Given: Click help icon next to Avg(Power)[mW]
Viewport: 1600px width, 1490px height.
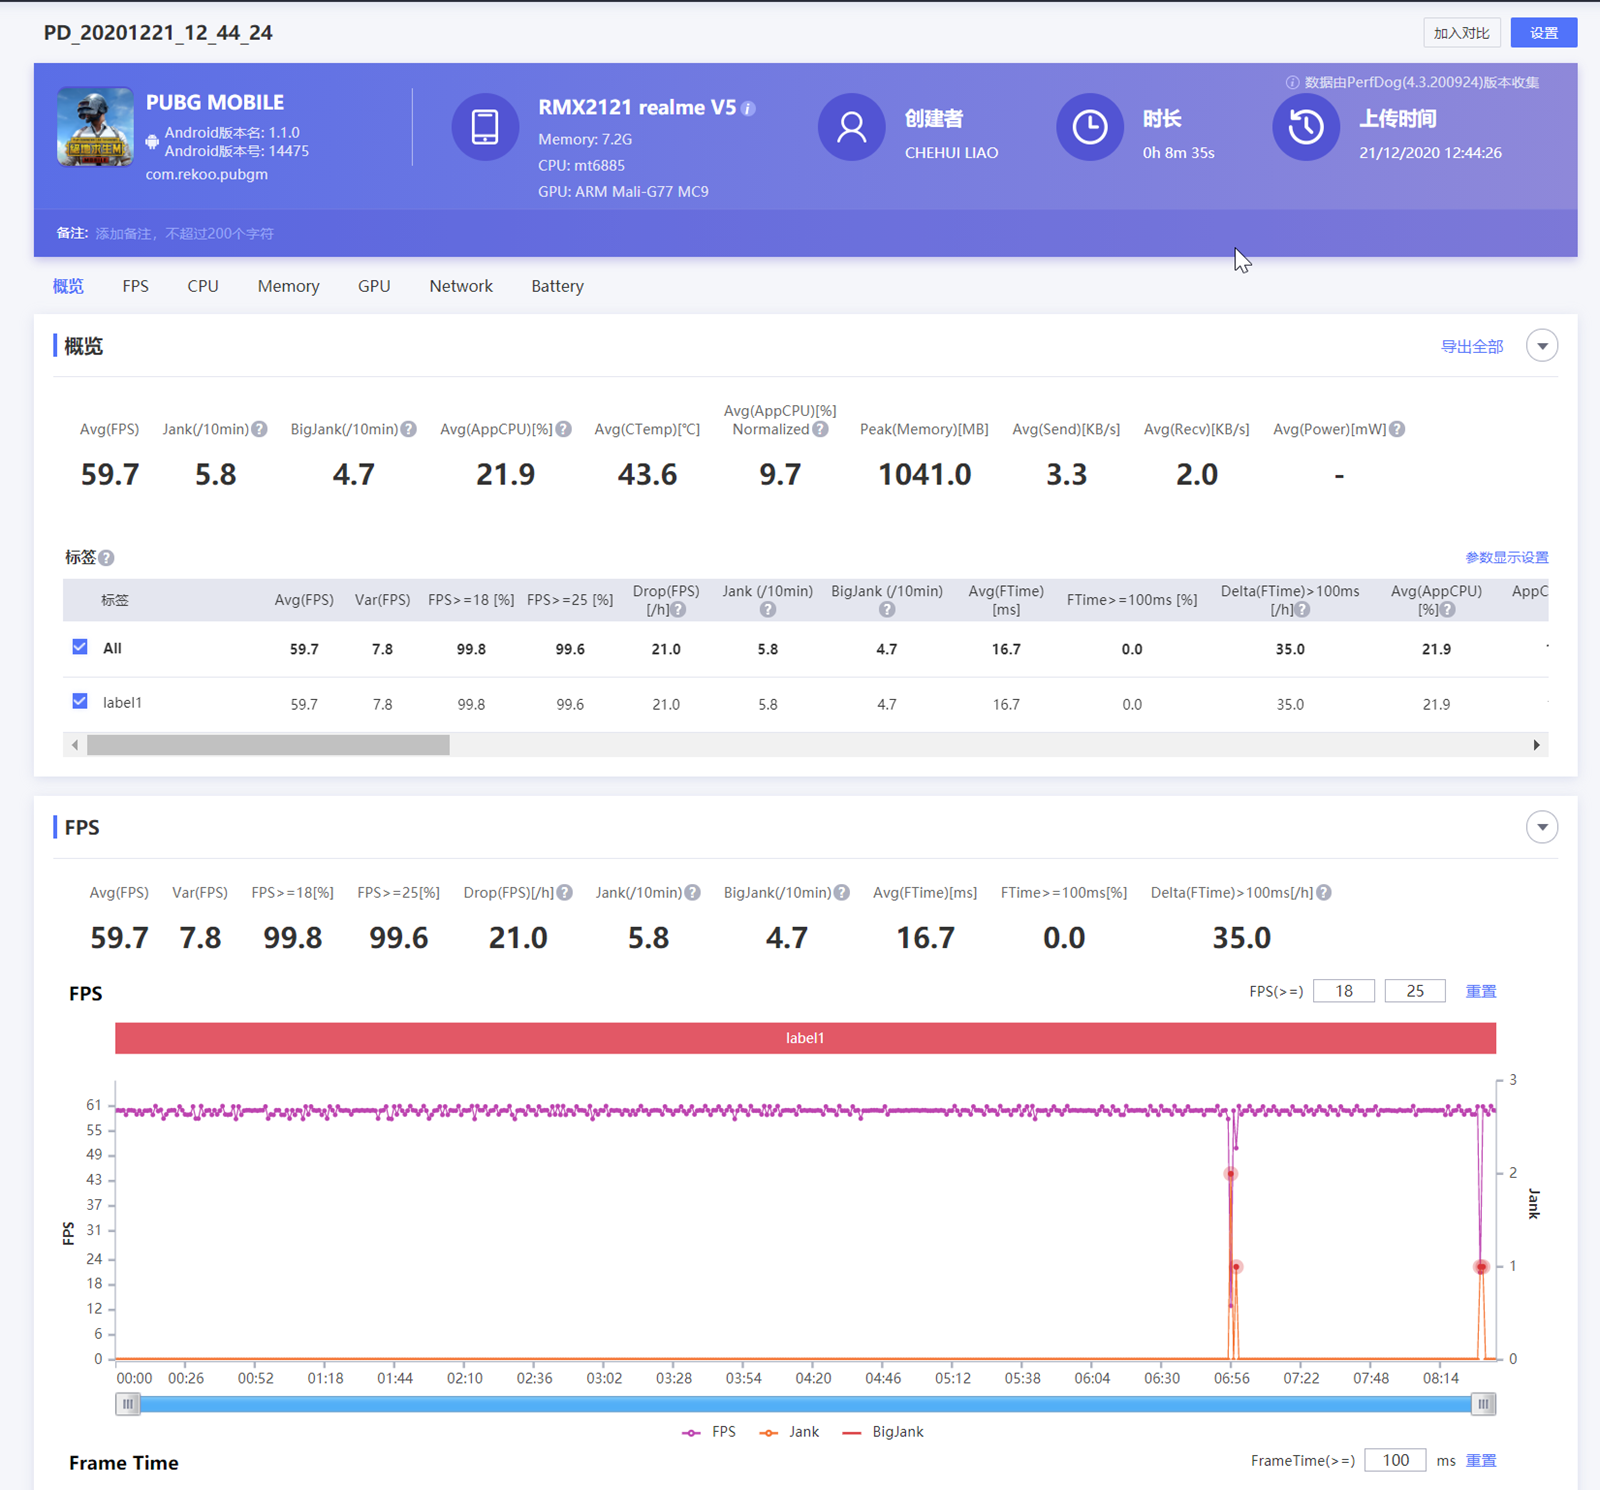Looking at the screenshot, I should click(1397, 429).
